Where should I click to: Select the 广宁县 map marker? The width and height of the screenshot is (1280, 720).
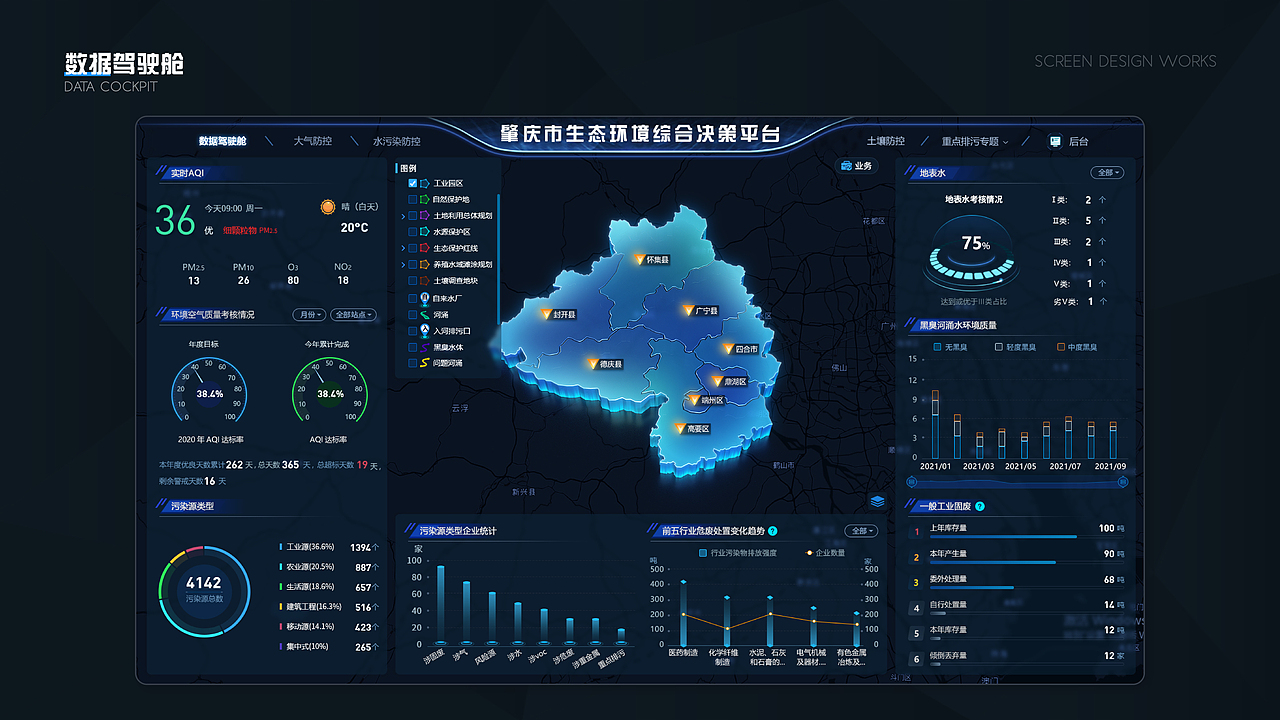point(688,311)
